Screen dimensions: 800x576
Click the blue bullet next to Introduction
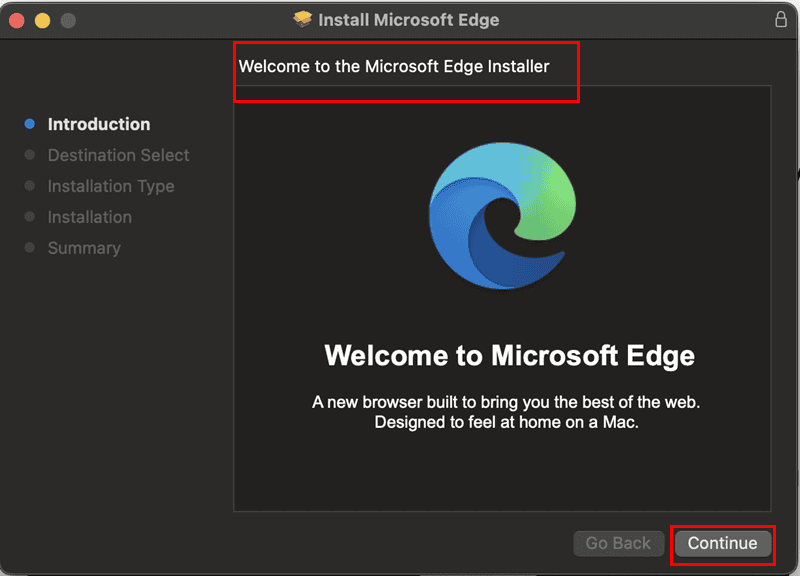click(30, 125)
